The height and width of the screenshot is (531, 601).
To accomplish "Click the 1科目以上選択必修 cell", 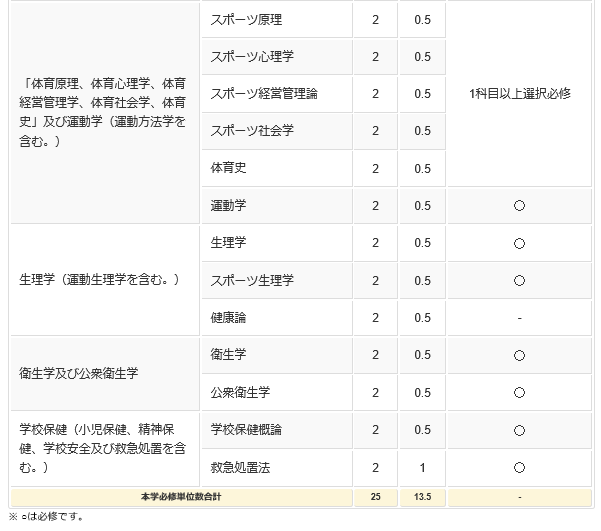I will [520, 94].
